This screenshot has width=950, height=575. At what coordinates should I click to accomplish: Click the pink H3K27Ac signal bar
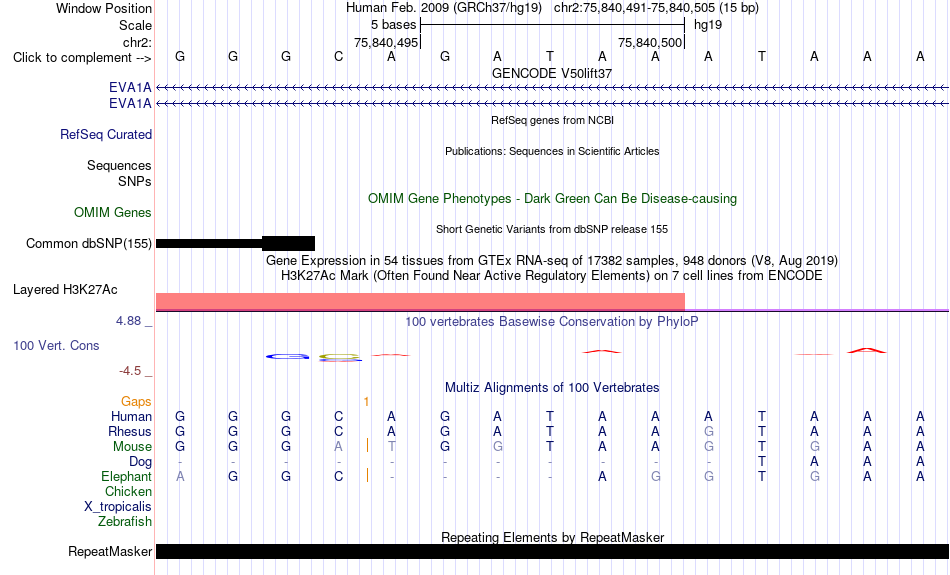click(420, 301)
